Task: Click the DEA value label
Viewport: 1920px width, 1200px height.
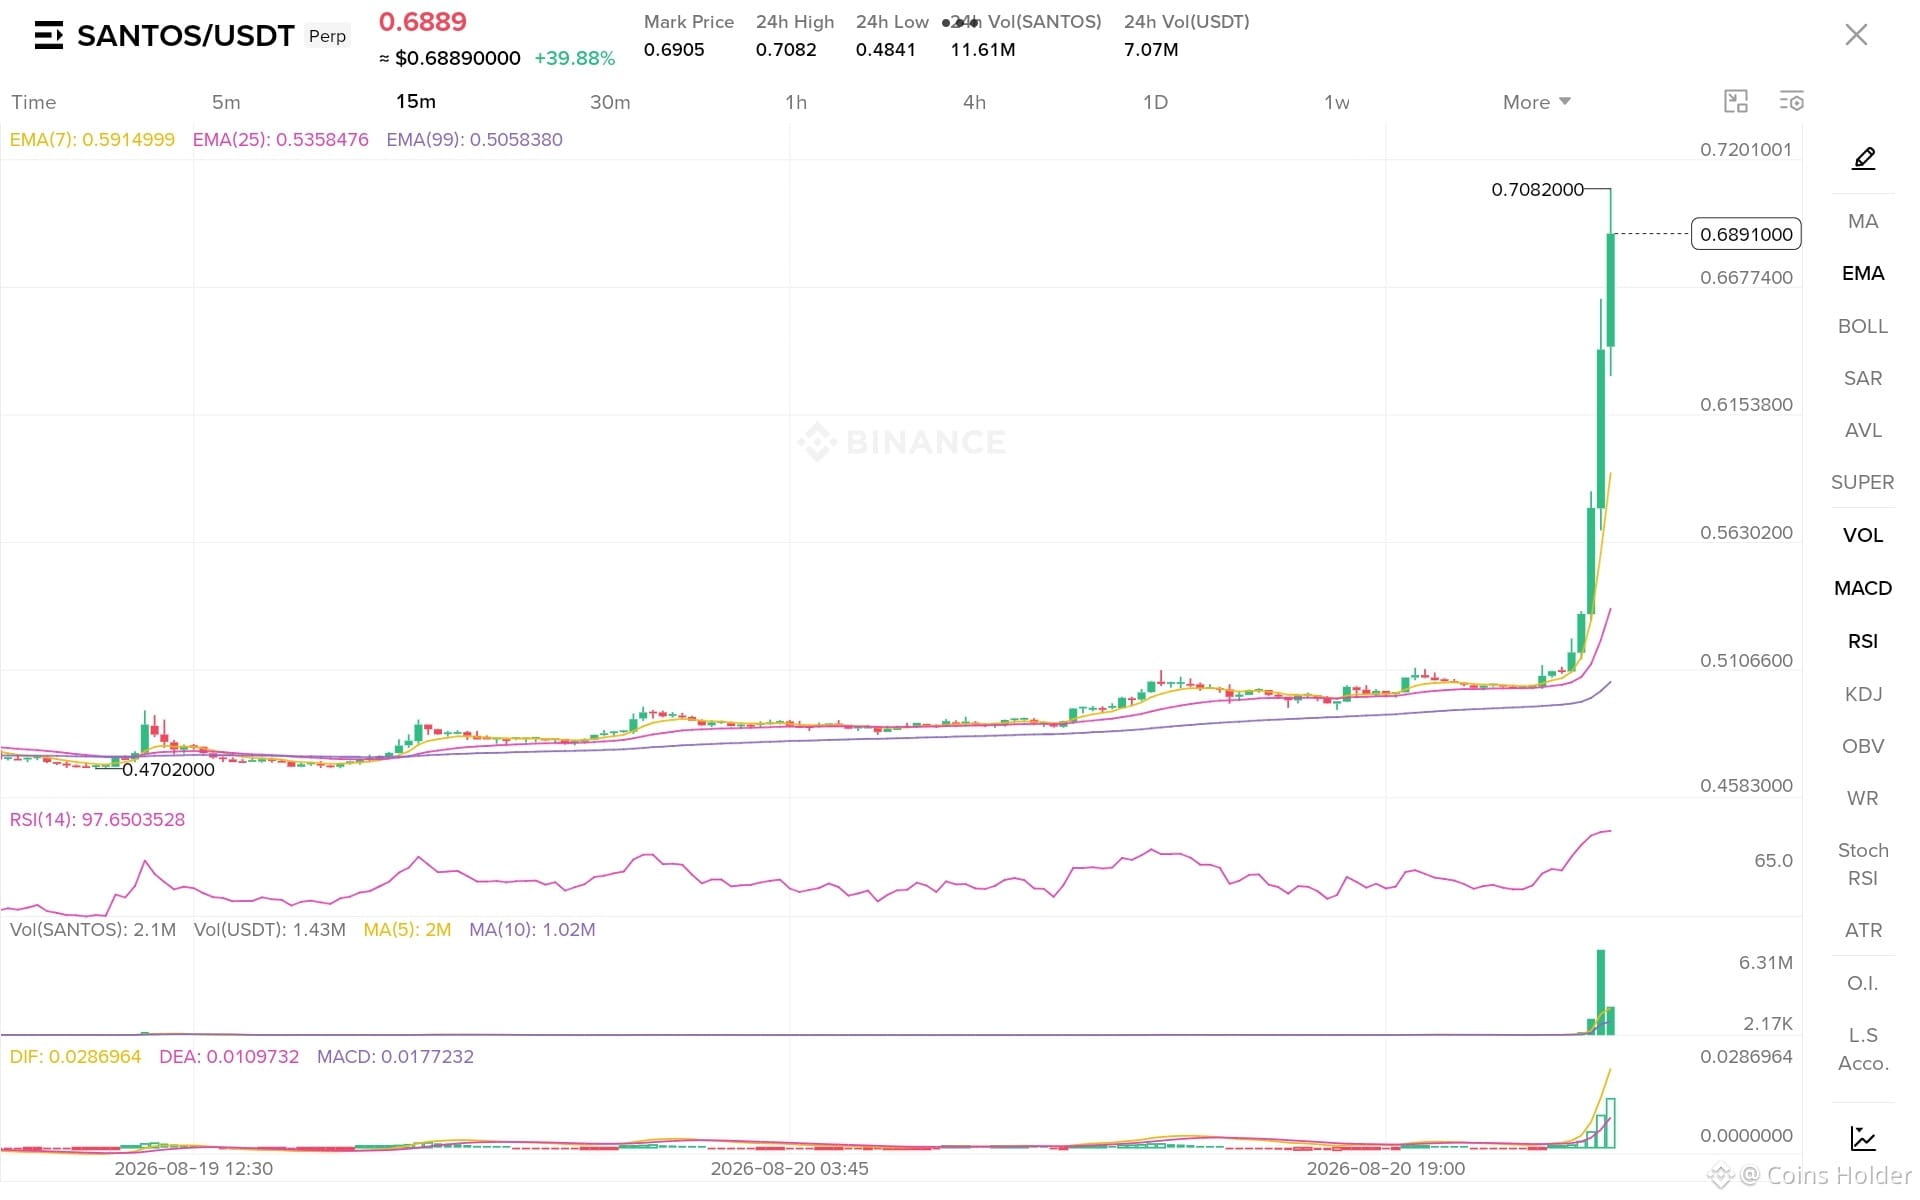Action: 229,1057
